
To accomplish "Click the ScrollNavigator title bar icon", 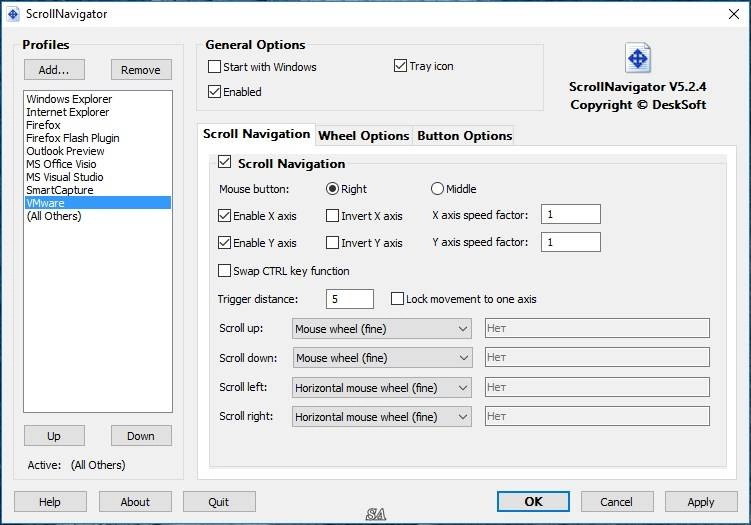I will [13, 14].
